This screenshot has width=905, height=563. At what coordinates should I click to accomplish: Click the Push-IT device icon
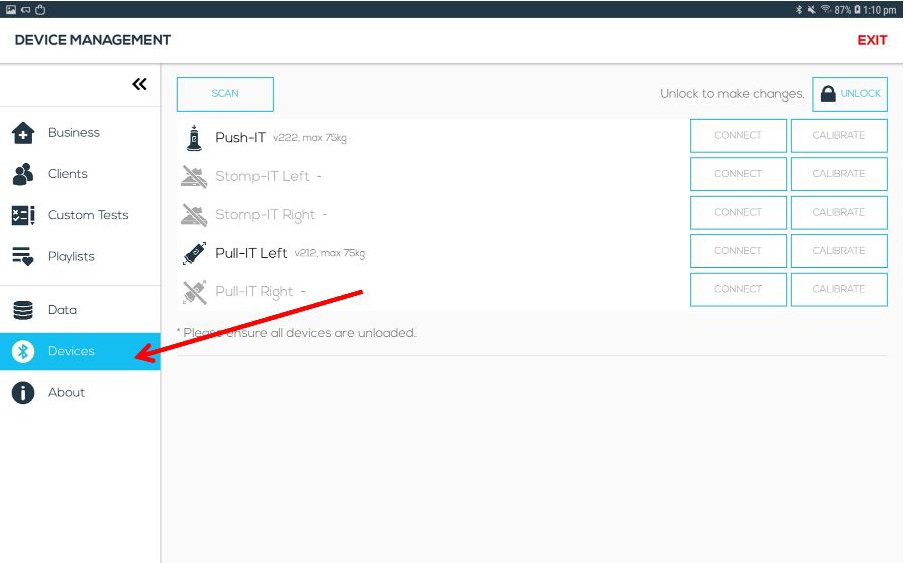[x=194, y=138]
